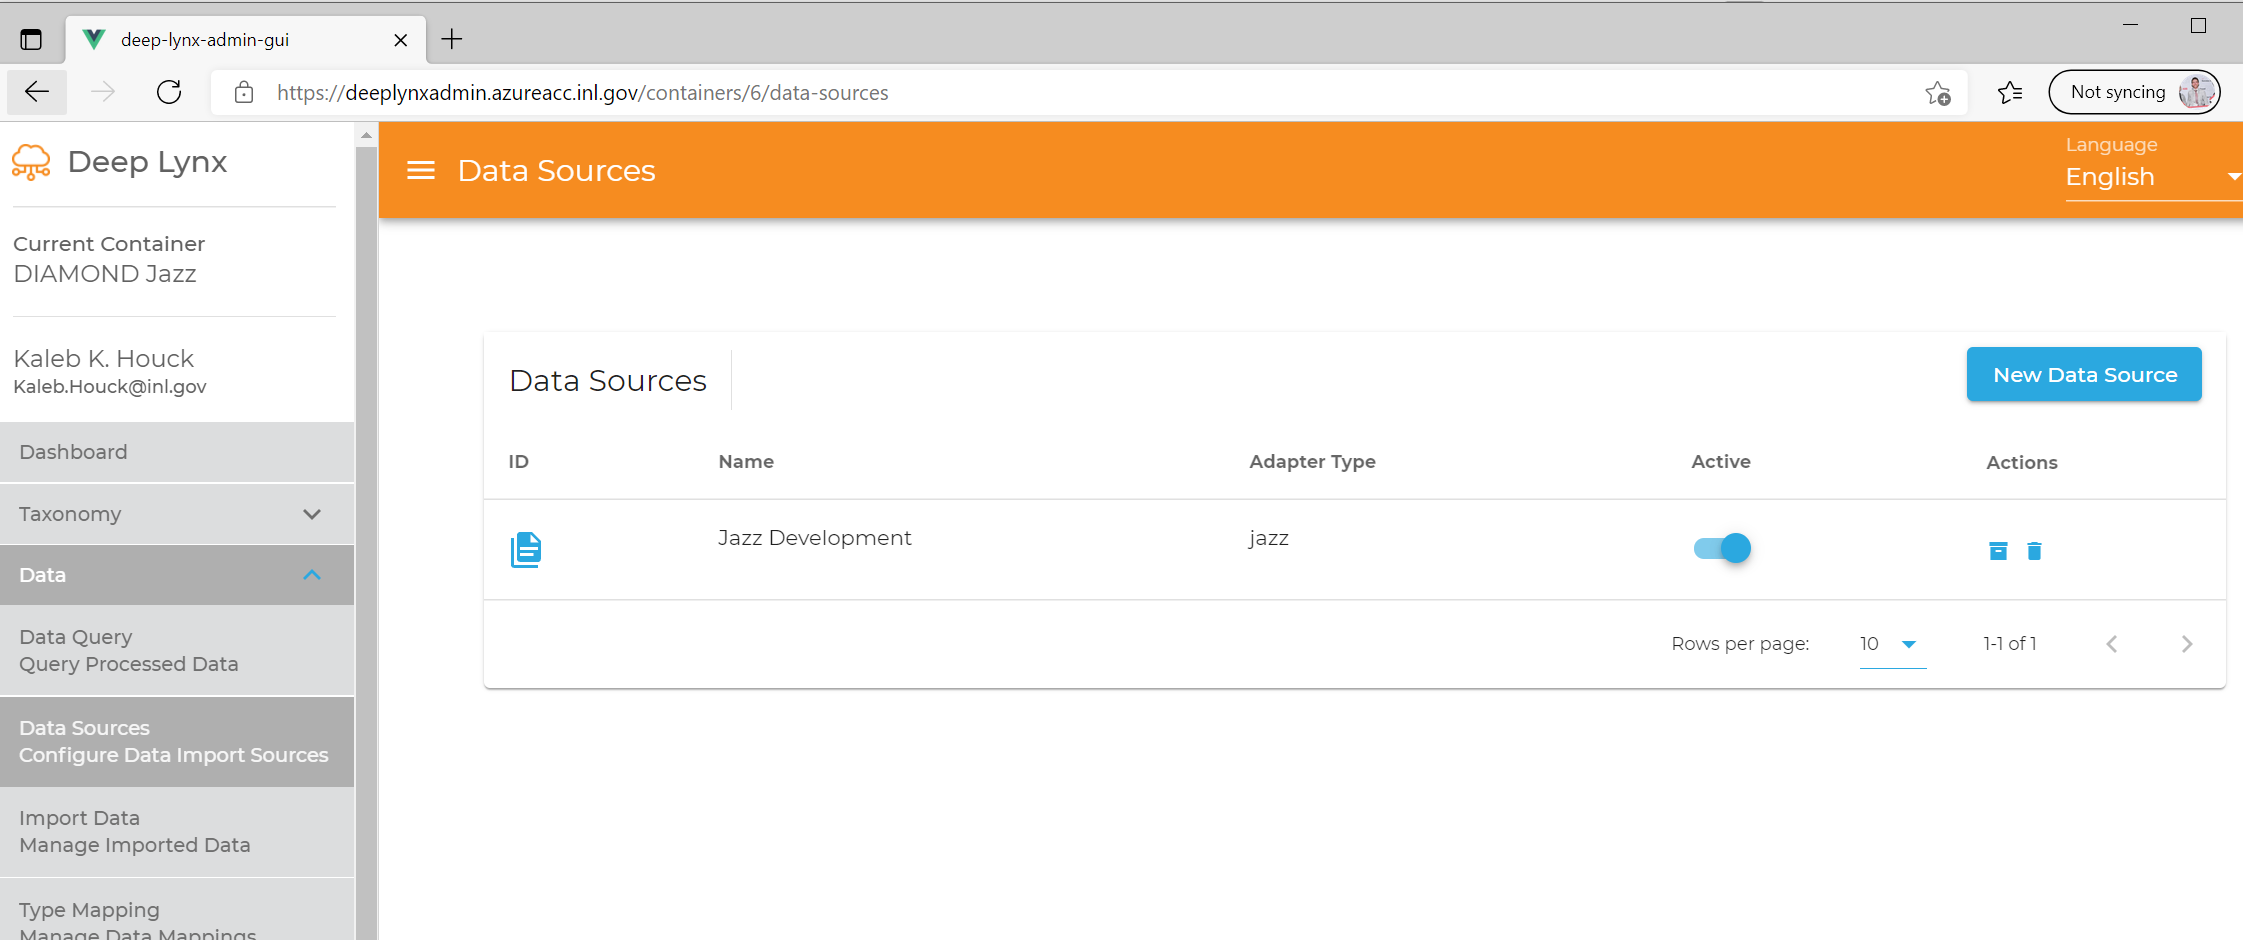Click the Not syncing profile button
This screenshot has width=2243, height=940.
tap(2133, 93)
